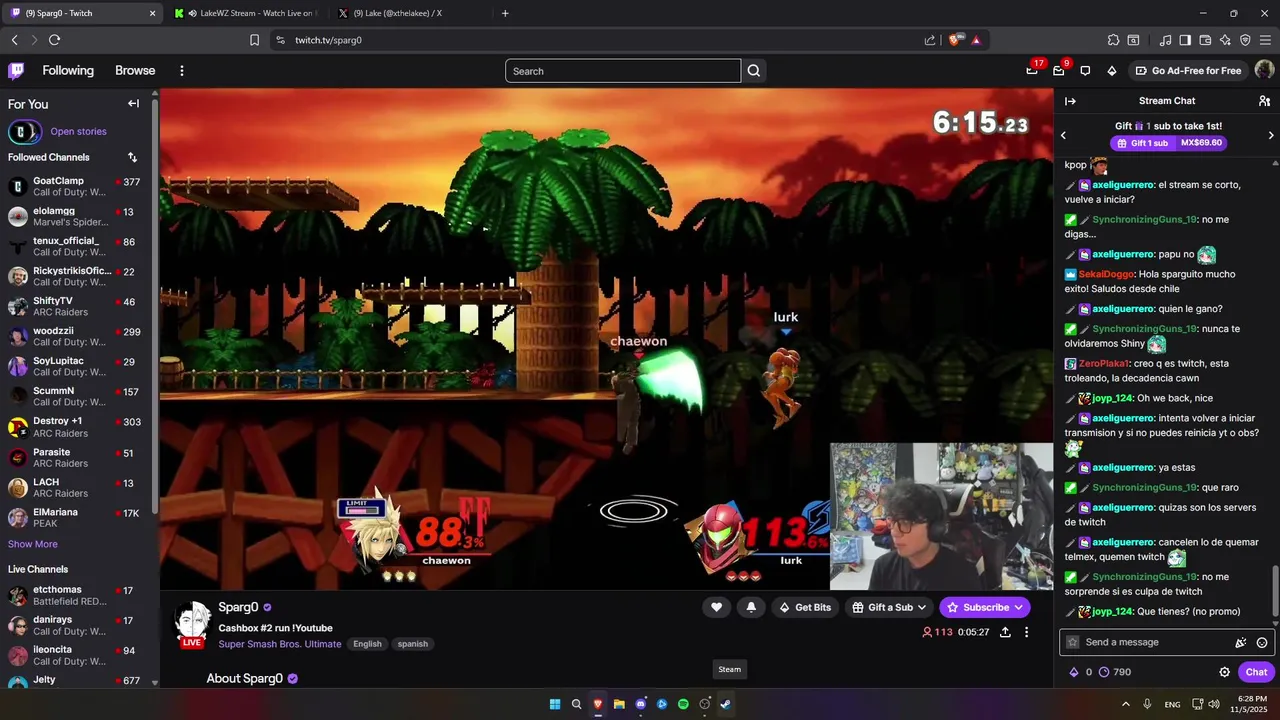Viewport: 1280px width, 720px height.
Task: Open Steam from the taskbar
Action: [726, 704]
